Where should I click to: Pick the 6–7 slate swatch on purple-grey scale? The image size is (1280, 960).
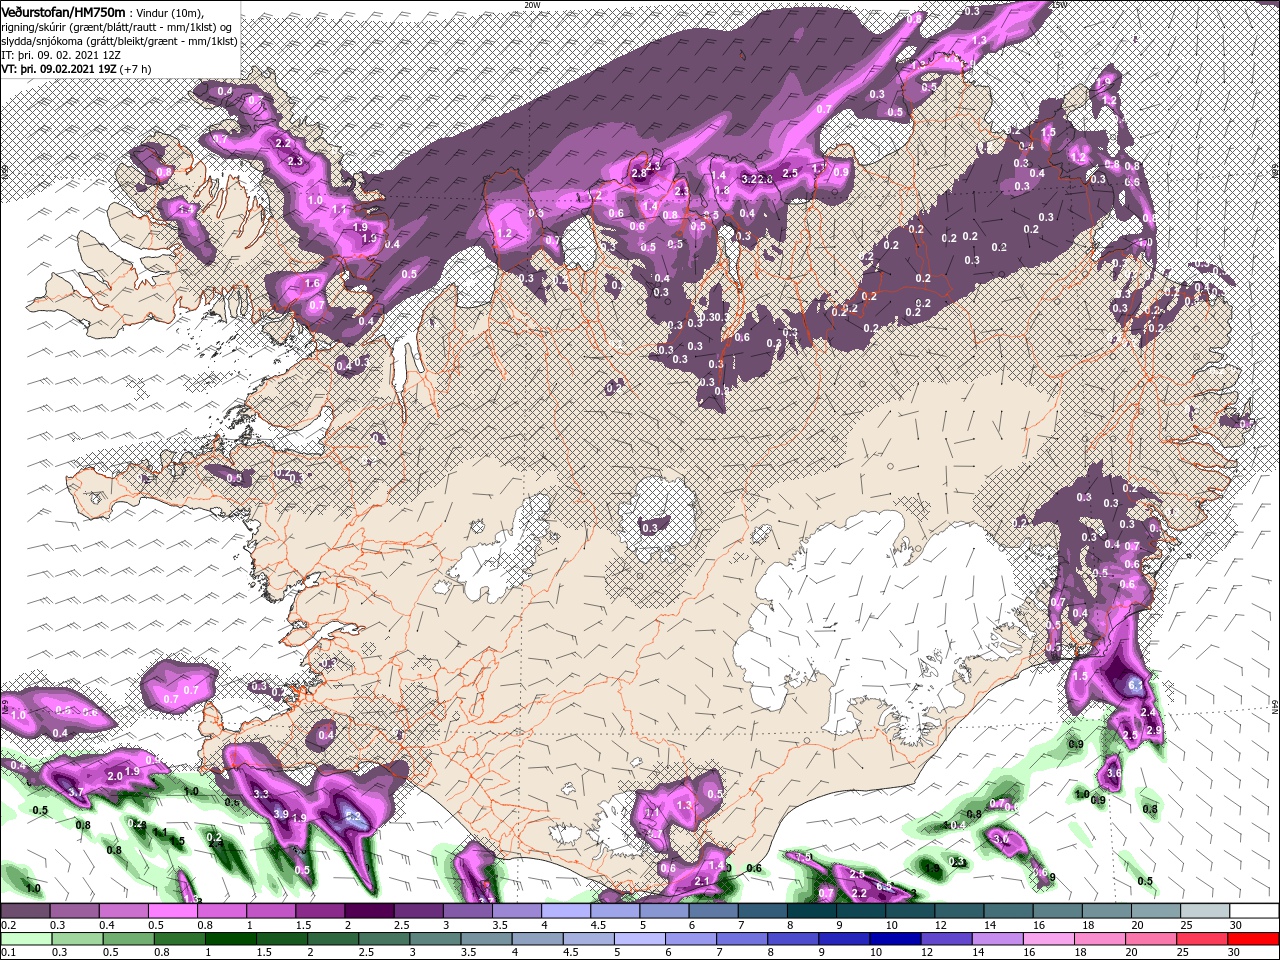[713, 911]
